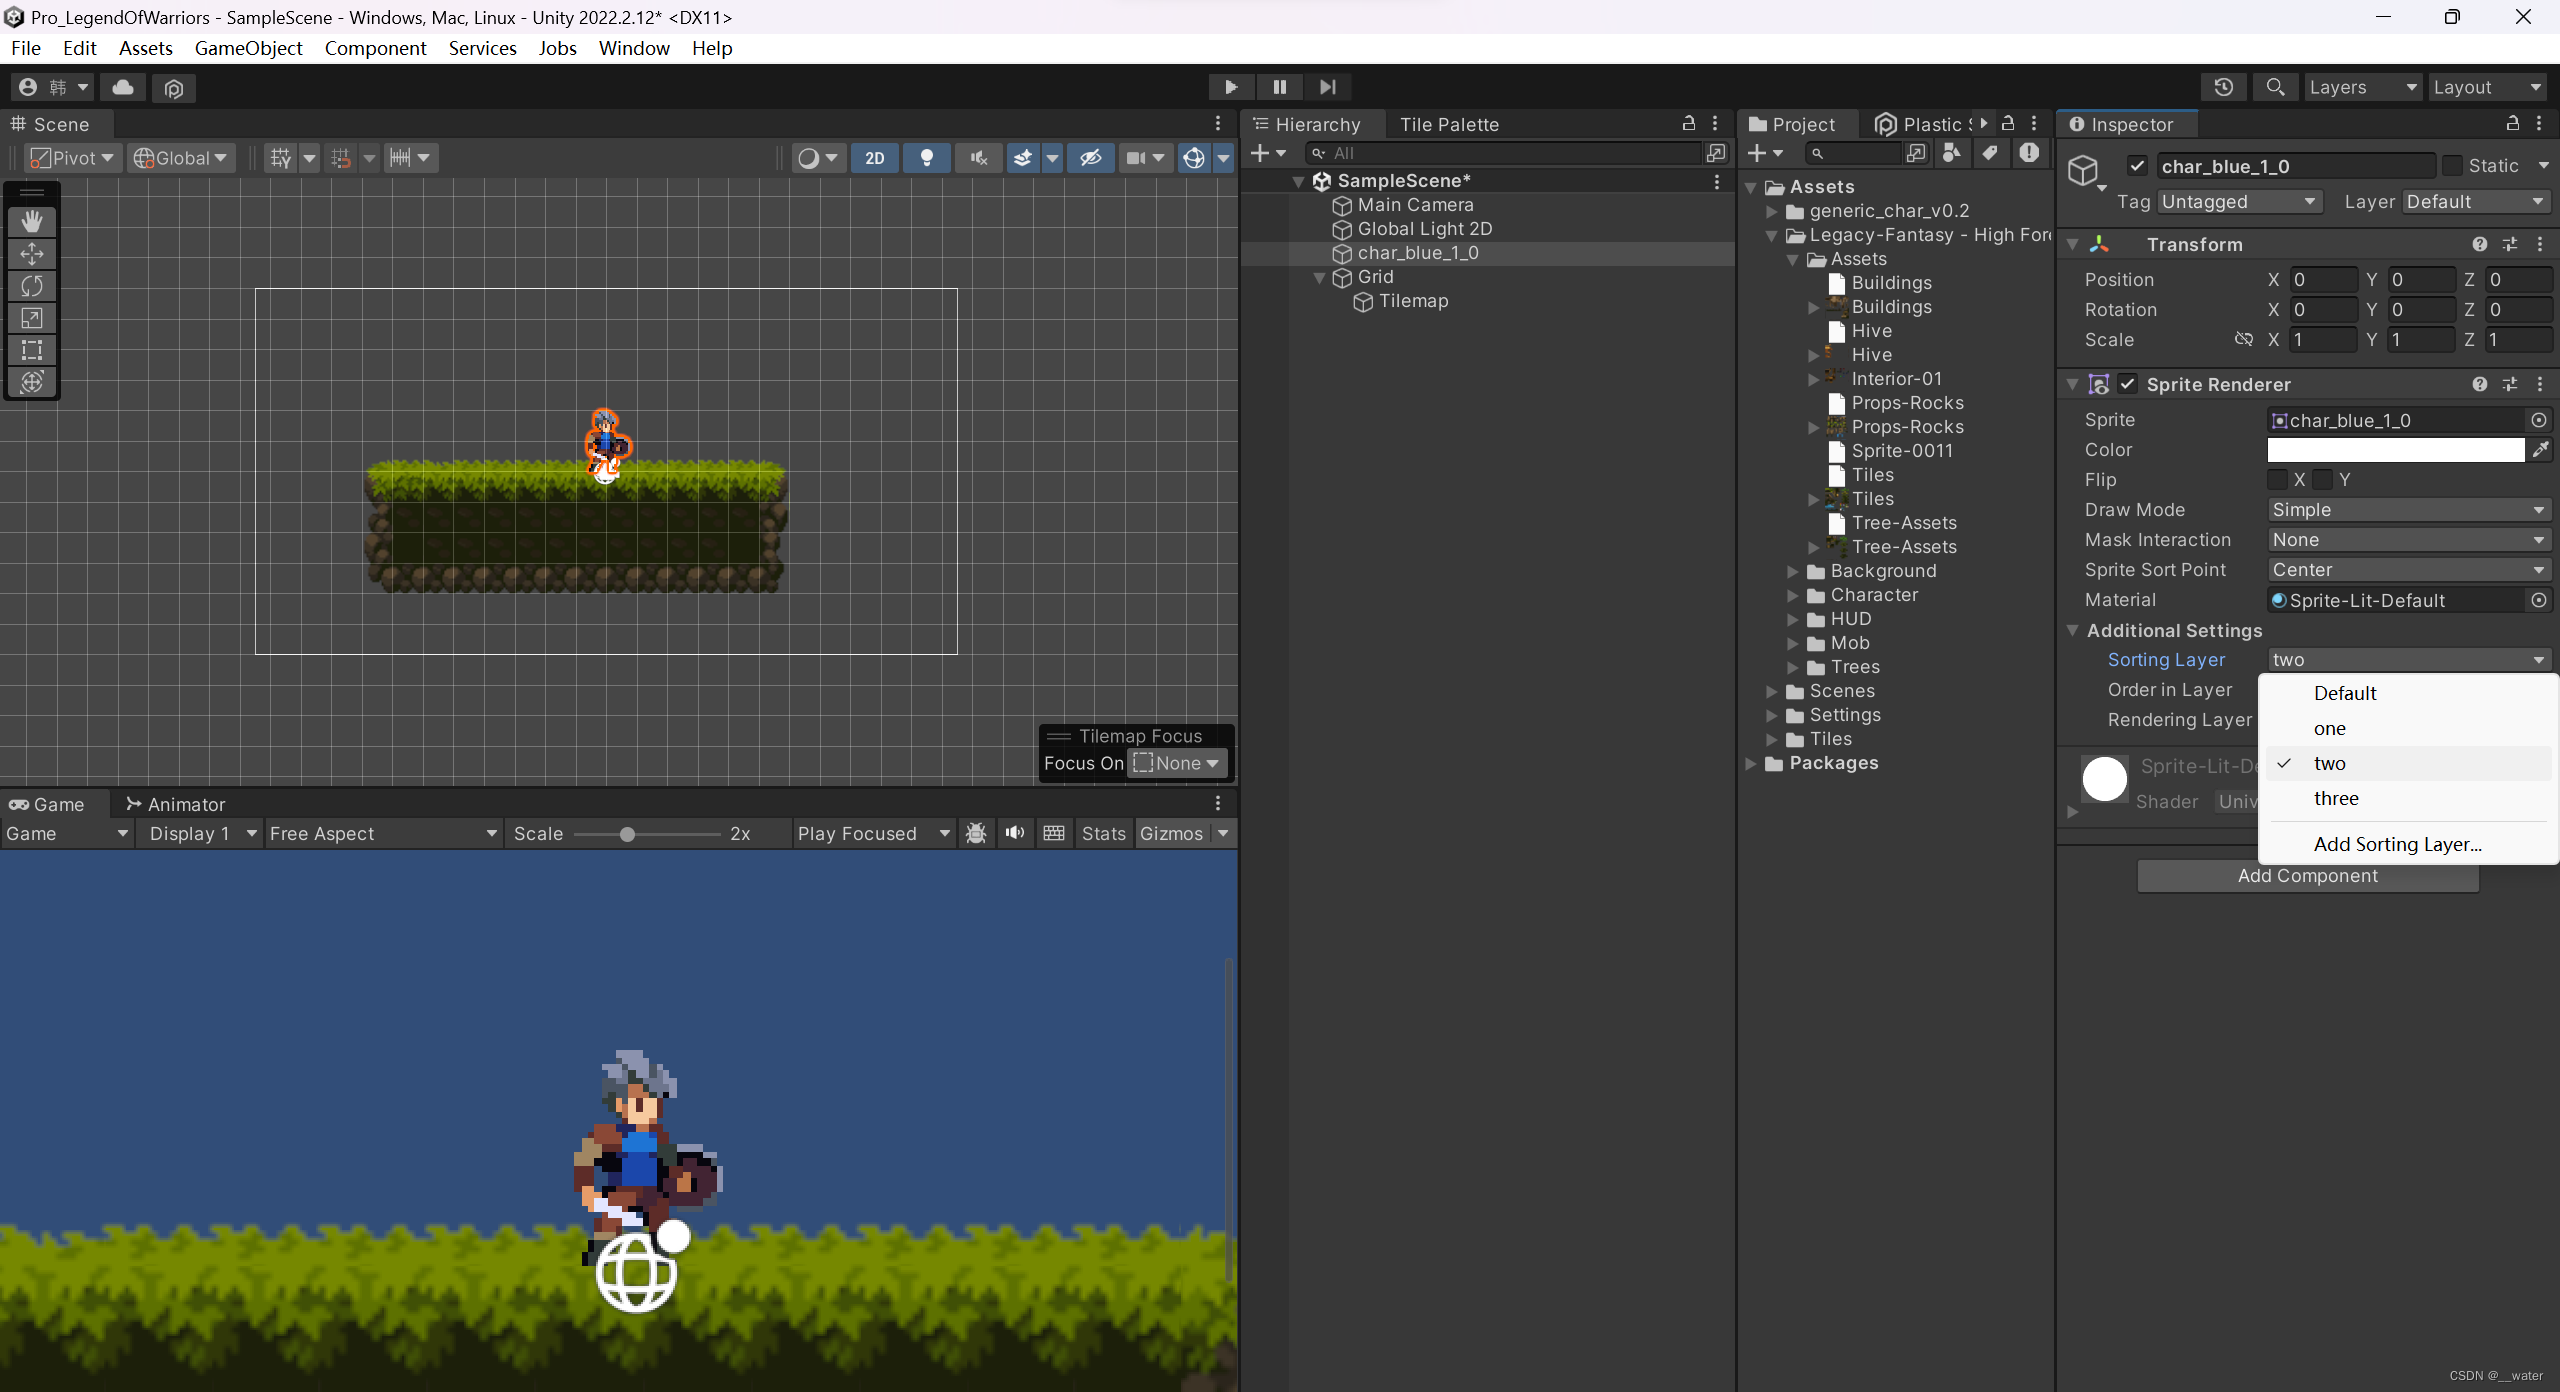Switch to the Tile Palette tab
The height and width of the screenshot is (1392, 2560).
pos(1449,124)
